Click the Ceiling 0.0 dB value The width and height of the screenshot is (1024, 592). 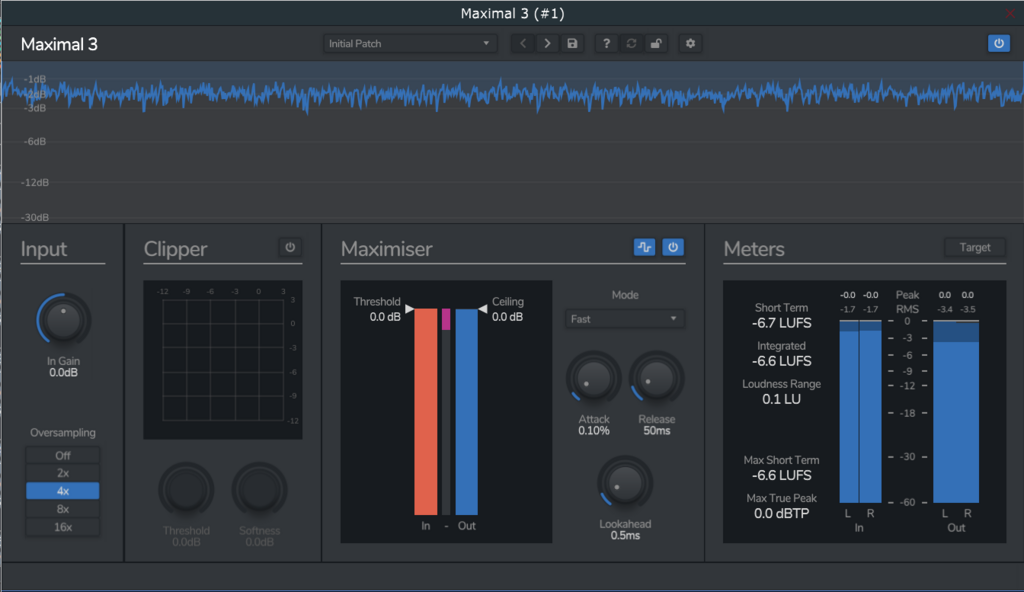pos(507,317)
